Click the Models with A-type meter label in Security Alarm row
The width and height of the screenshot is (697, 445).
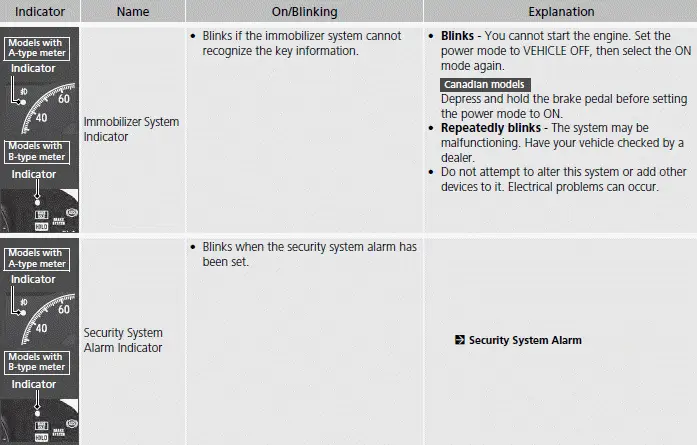point(37,259)
